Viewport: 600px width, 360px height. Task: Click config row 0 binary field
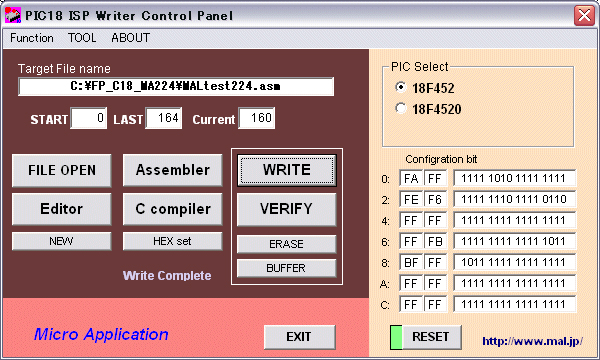click(x=514, y=179)
